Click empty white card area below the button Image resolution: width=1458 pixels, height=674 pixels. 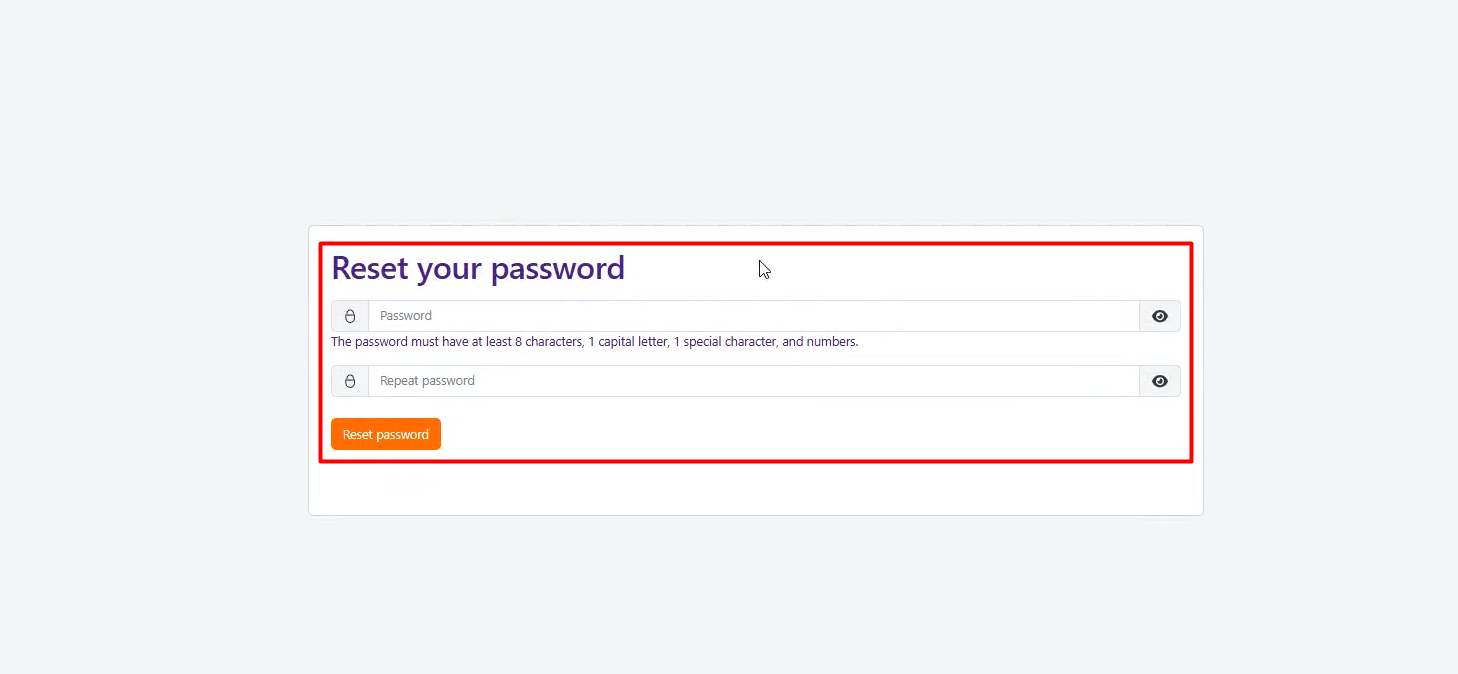pyautogui.click(x=755, y=489)
